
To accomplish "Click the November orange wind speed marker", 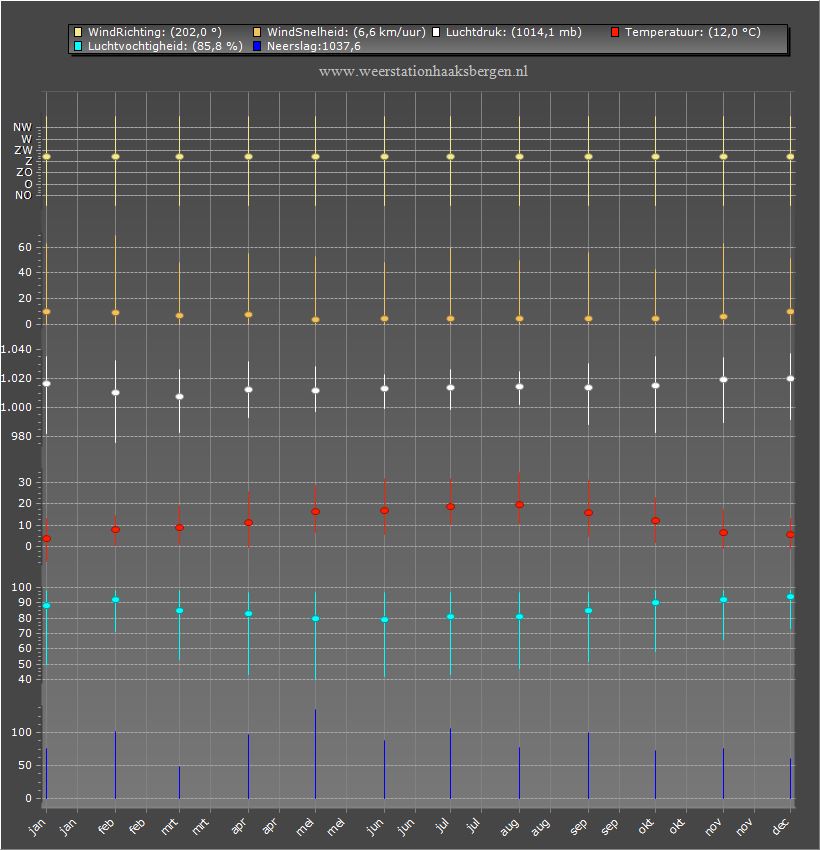I will coord(723,317).
